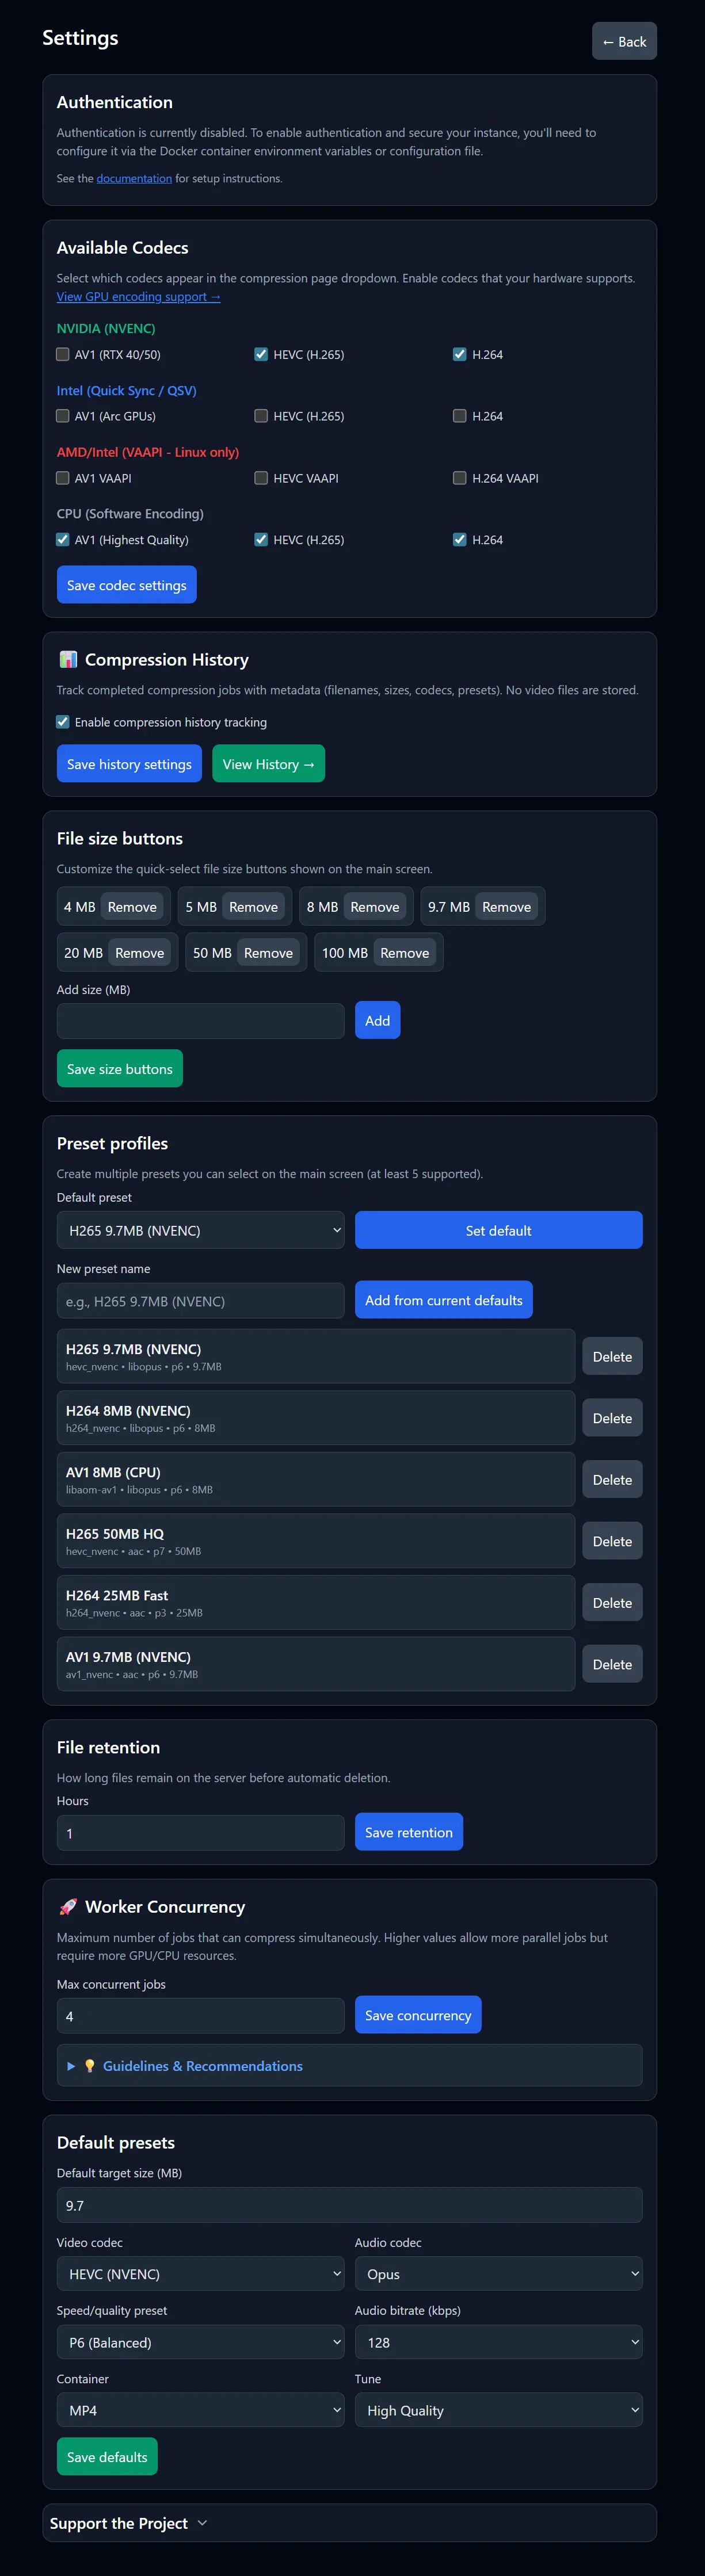Click the Add size (MB) input field
The image size is (705, 2576).
point(200,1021)
